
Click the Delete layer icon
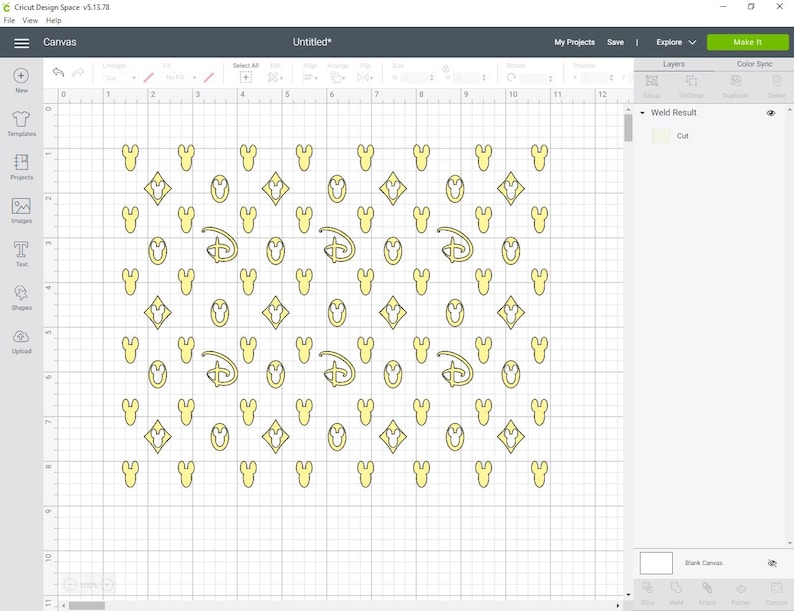click(x=776, y=80)
